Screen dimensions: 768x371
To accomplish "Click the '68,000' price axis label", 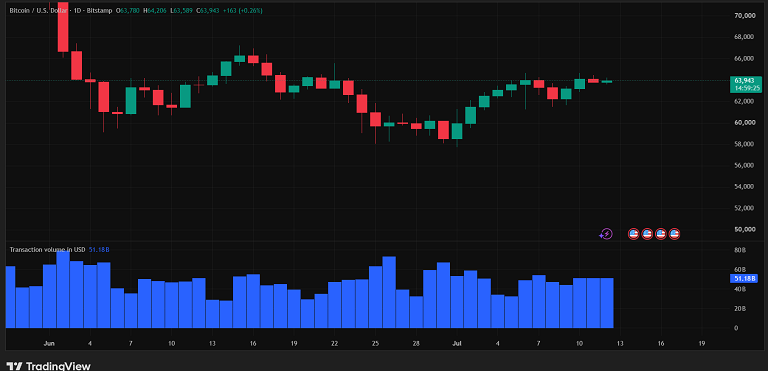I will (x=744, y=37).
